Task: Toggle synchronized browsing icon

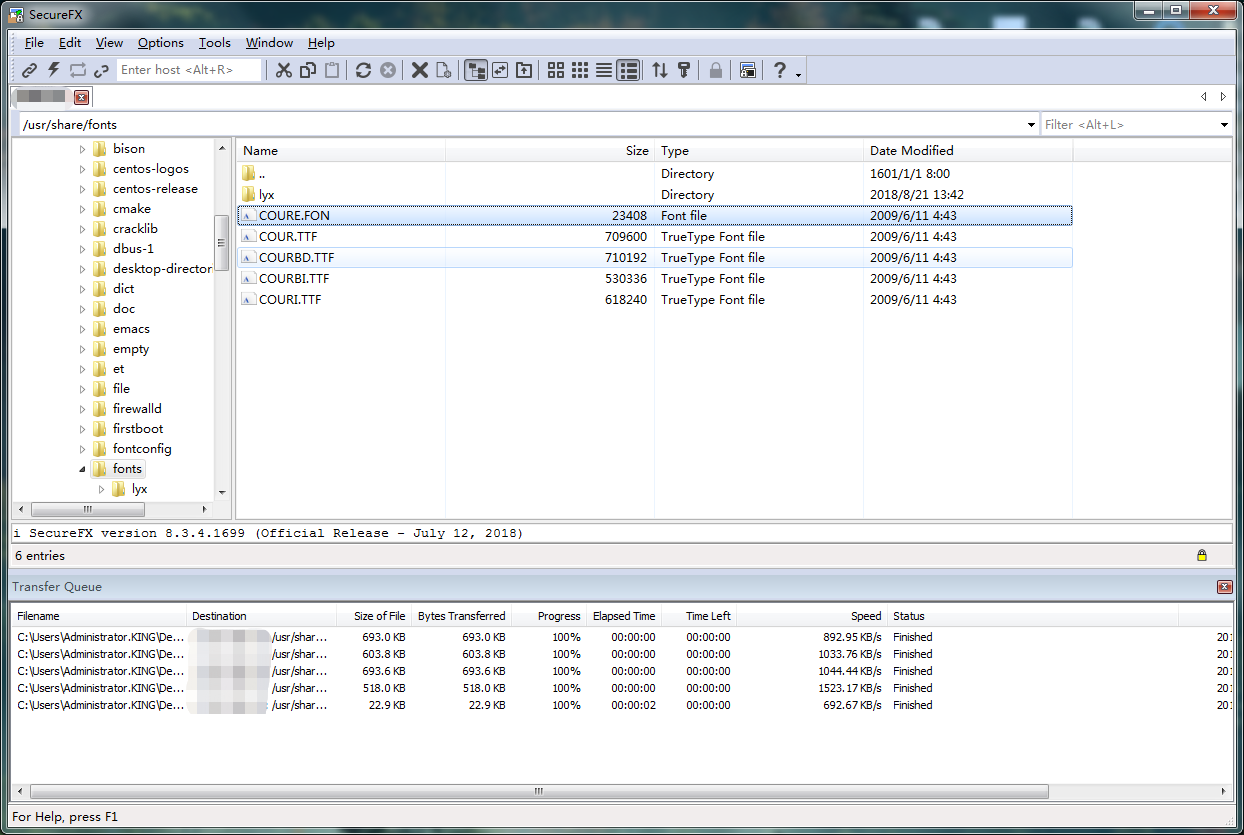Action: pyautogui.click(x=500, y=70)
